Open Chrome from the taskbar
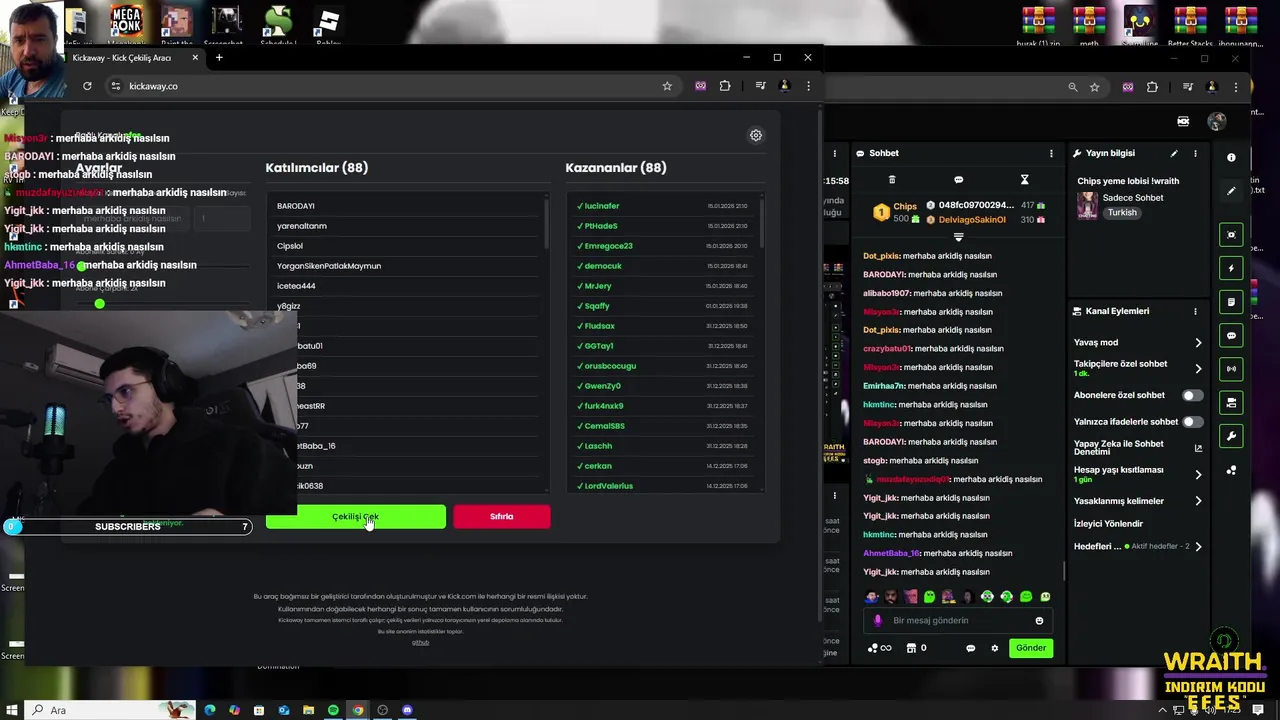 [358, 710]
